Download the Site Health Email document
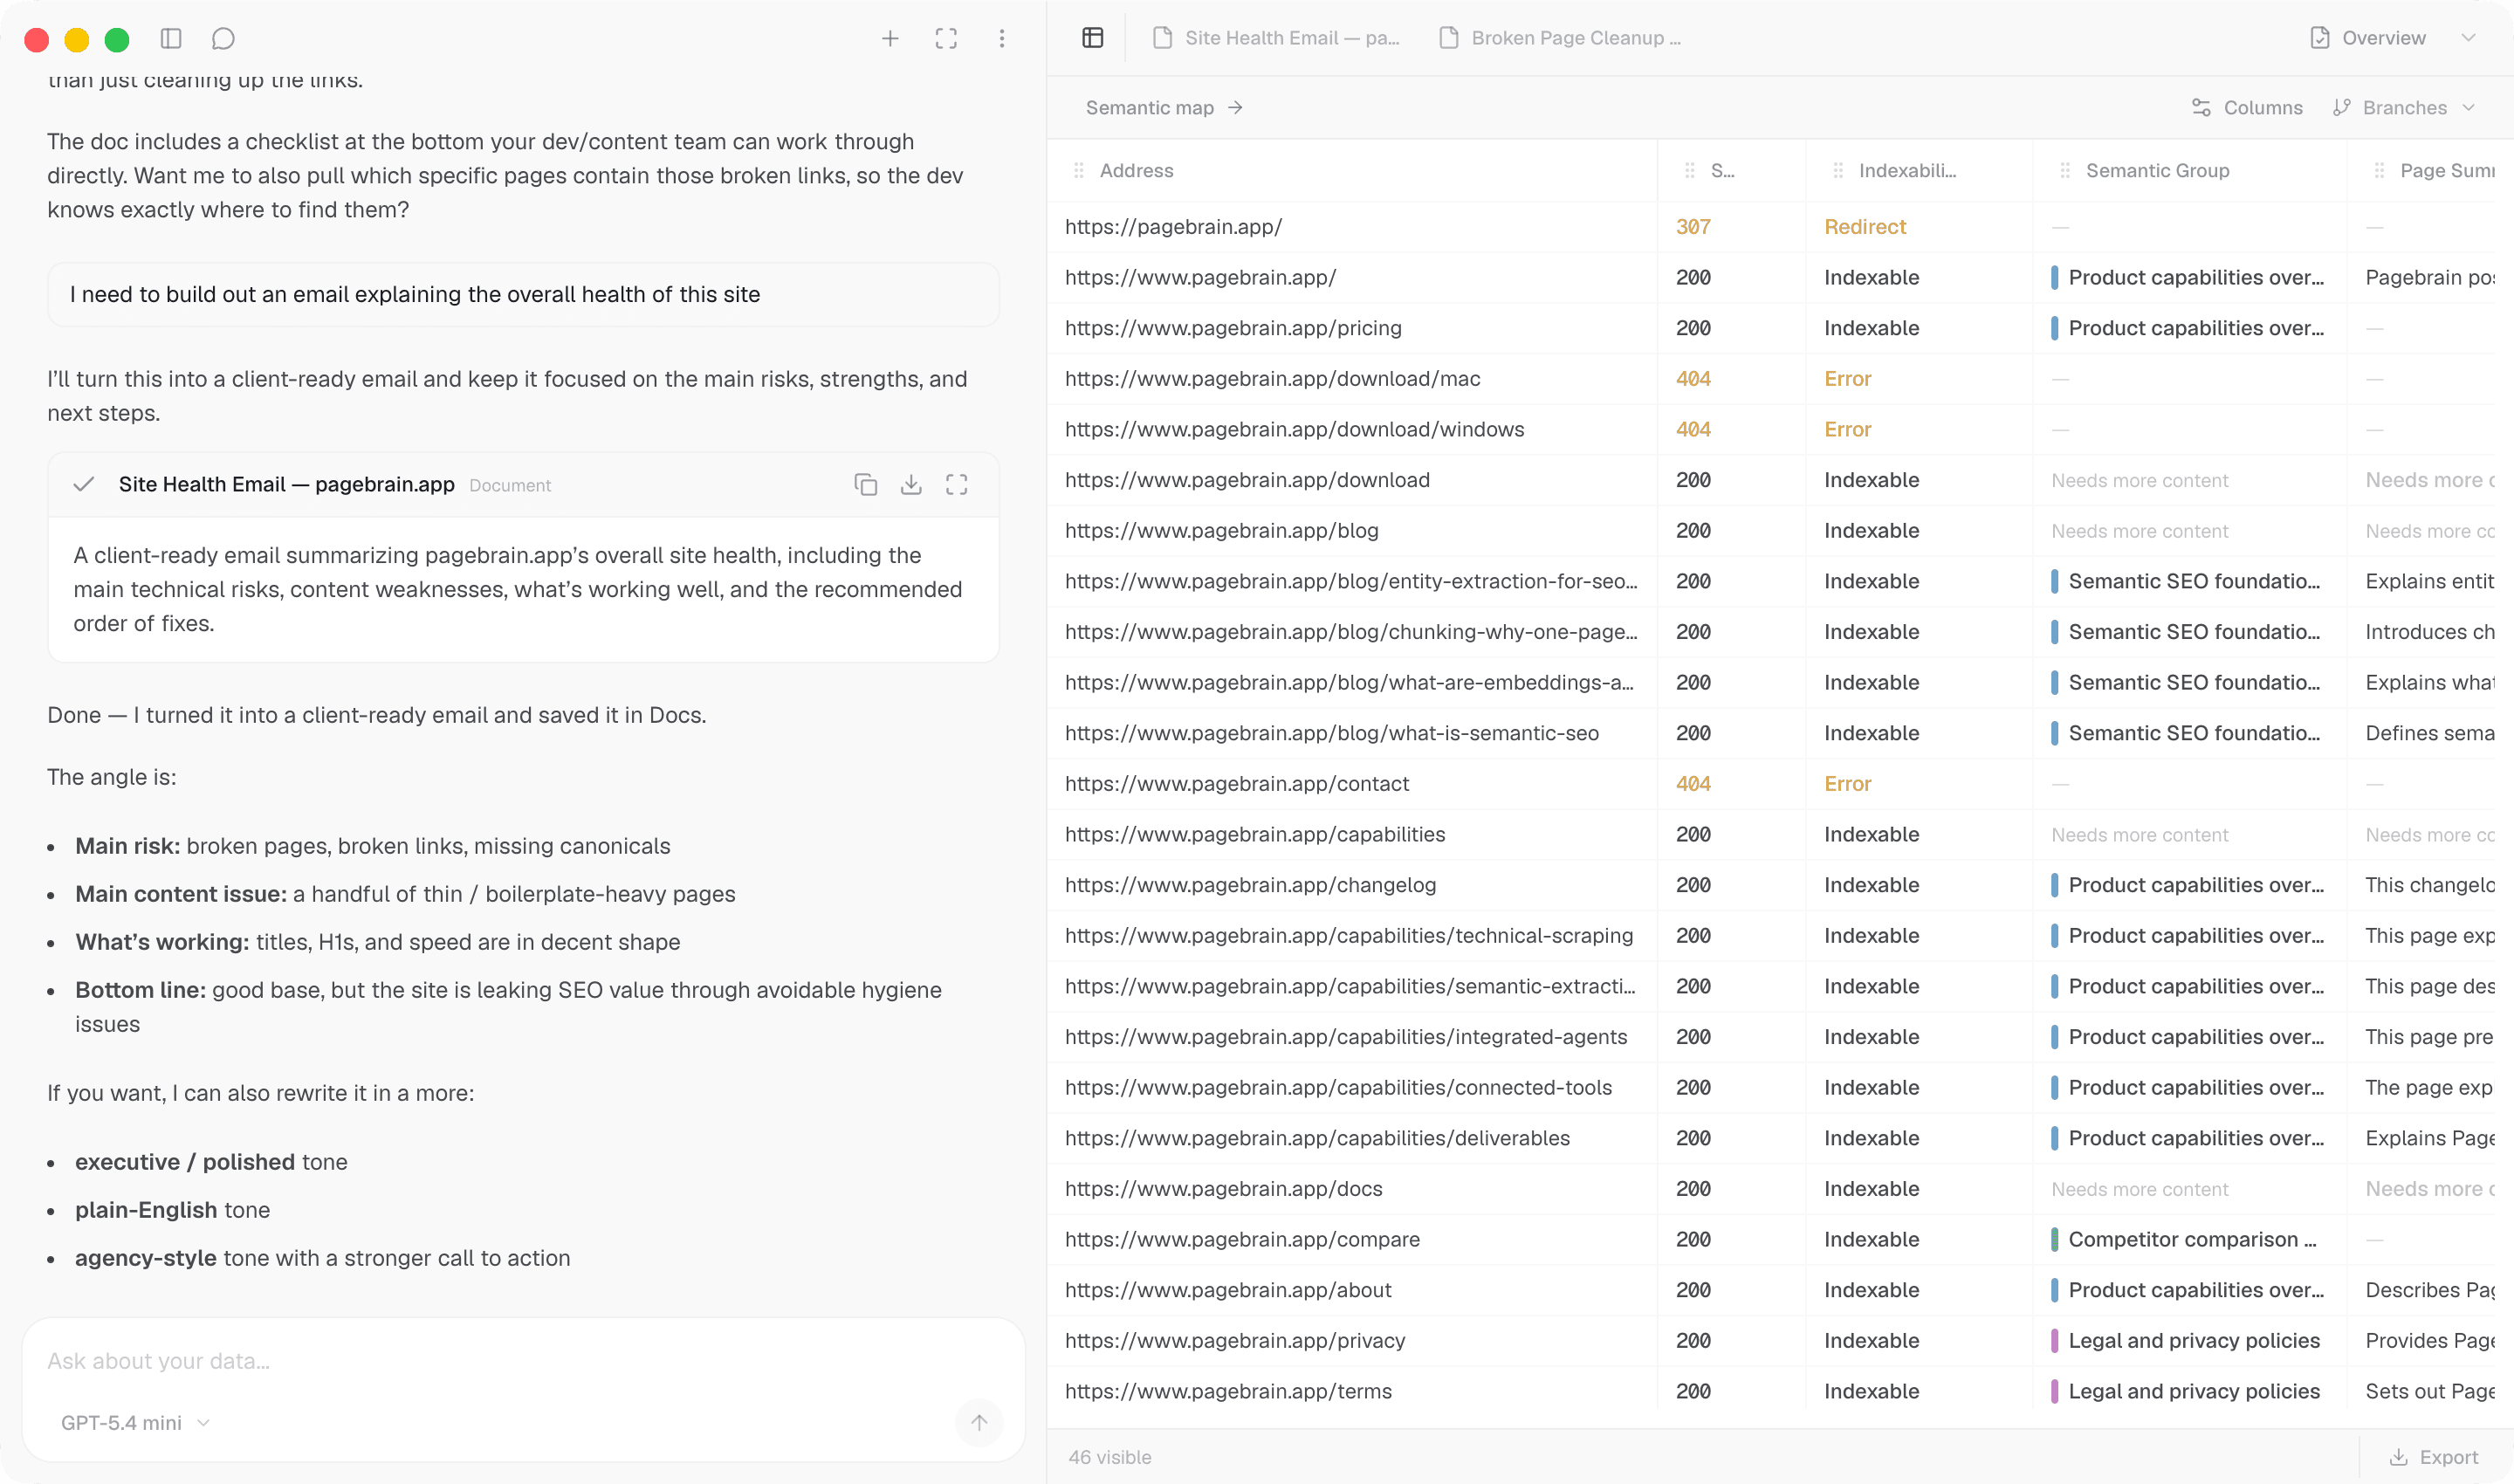This screenshot has width=2514, height=1484. pos(911,485)
